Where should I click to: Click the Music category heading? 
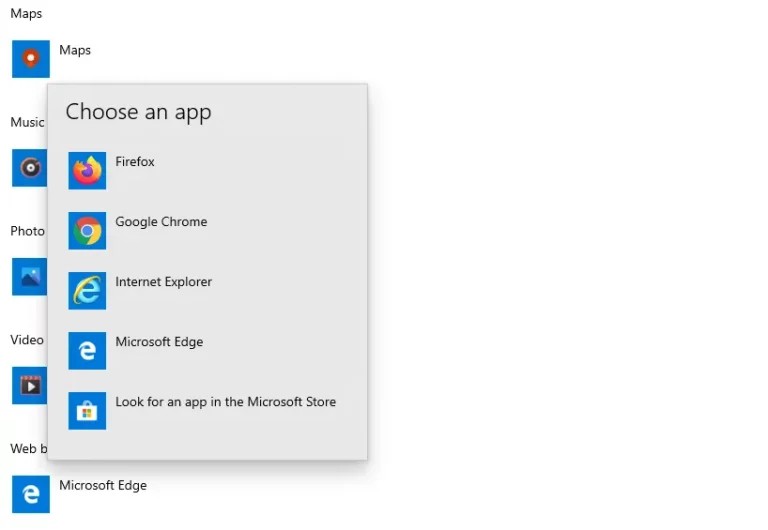click(x=27, y=122)
